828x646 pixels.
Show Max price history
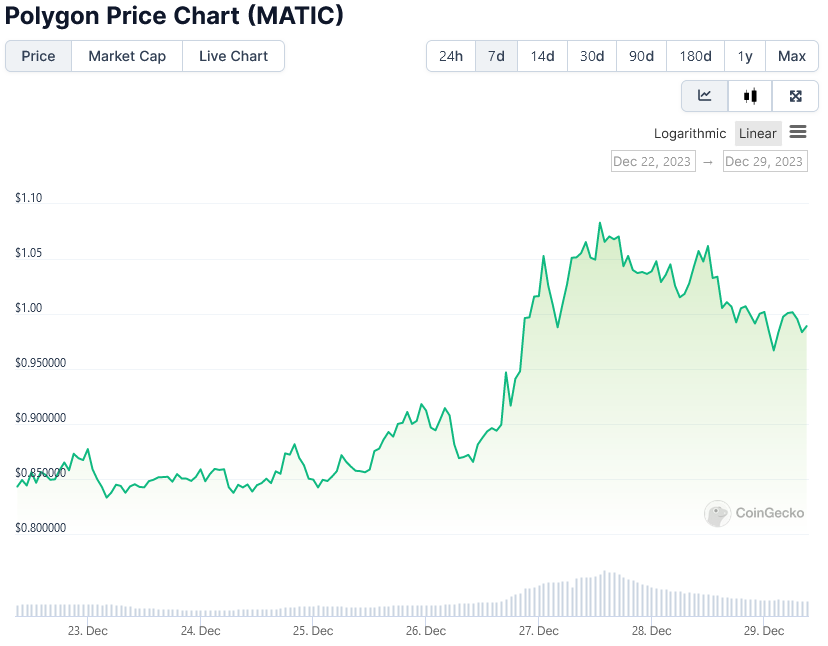pos(792,56)
